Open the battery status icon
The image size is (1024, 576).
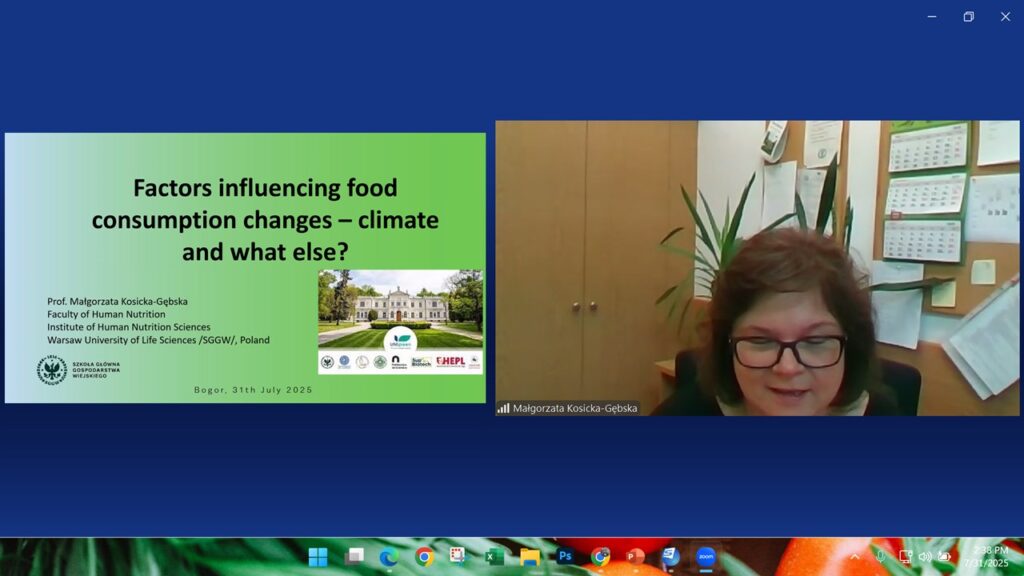pos(944,556)
